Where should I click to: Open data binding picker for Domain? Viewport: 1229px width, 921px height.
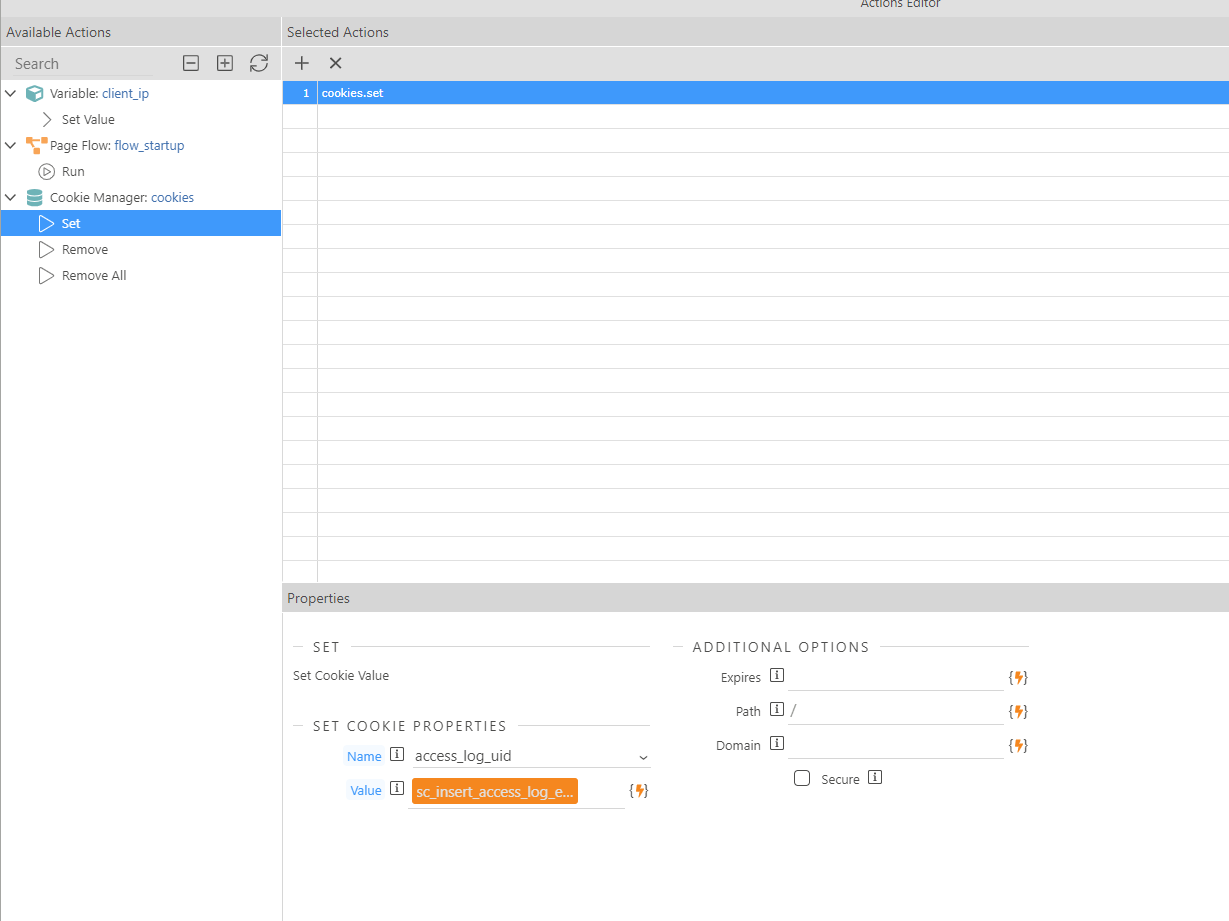point(1018,746)
